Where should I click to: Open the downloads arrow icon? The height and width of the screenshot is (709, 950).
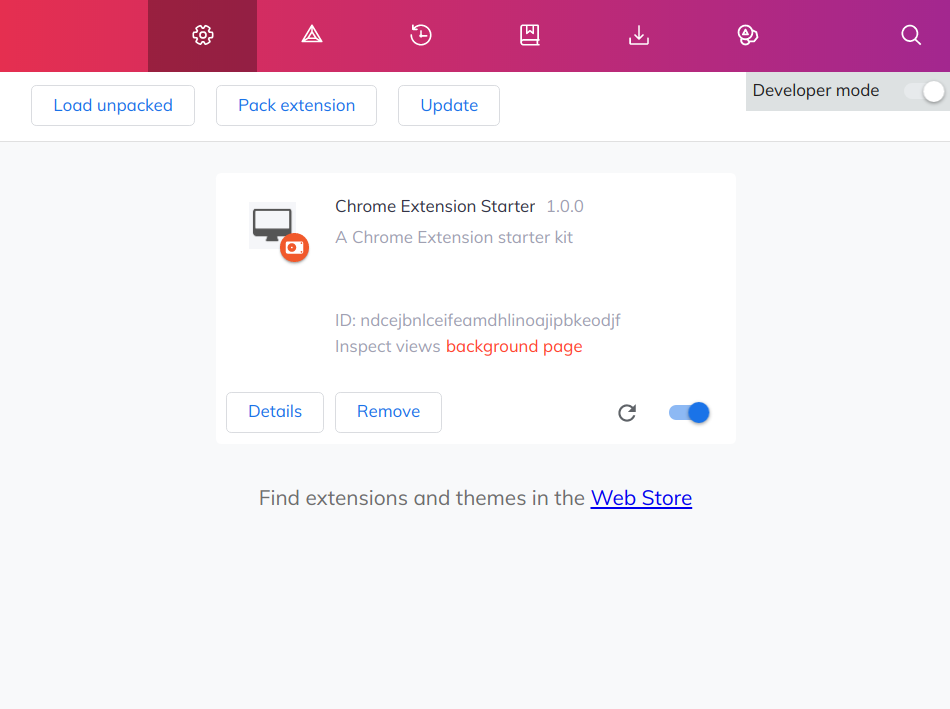click(x=639, y=35)
